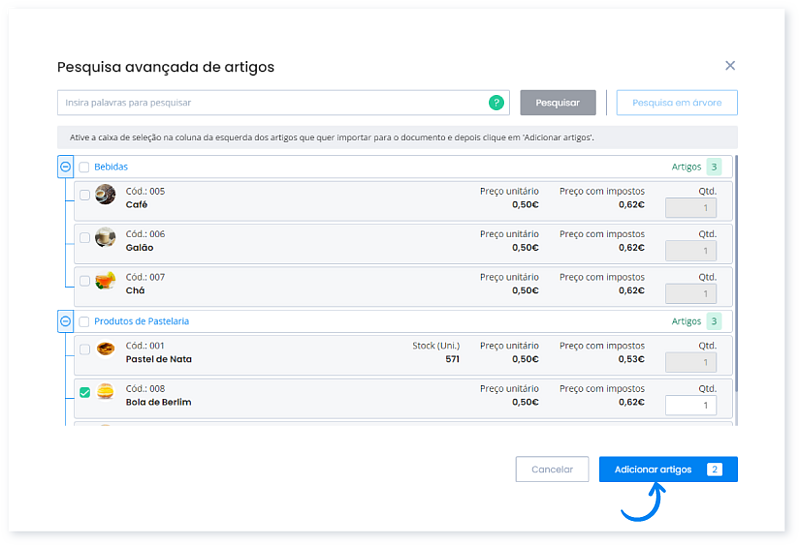Uncheck the Bola de Berlim checkbox
Image resolution: width=800 pixels, height=546 pixels.
(x=84, y=393)
